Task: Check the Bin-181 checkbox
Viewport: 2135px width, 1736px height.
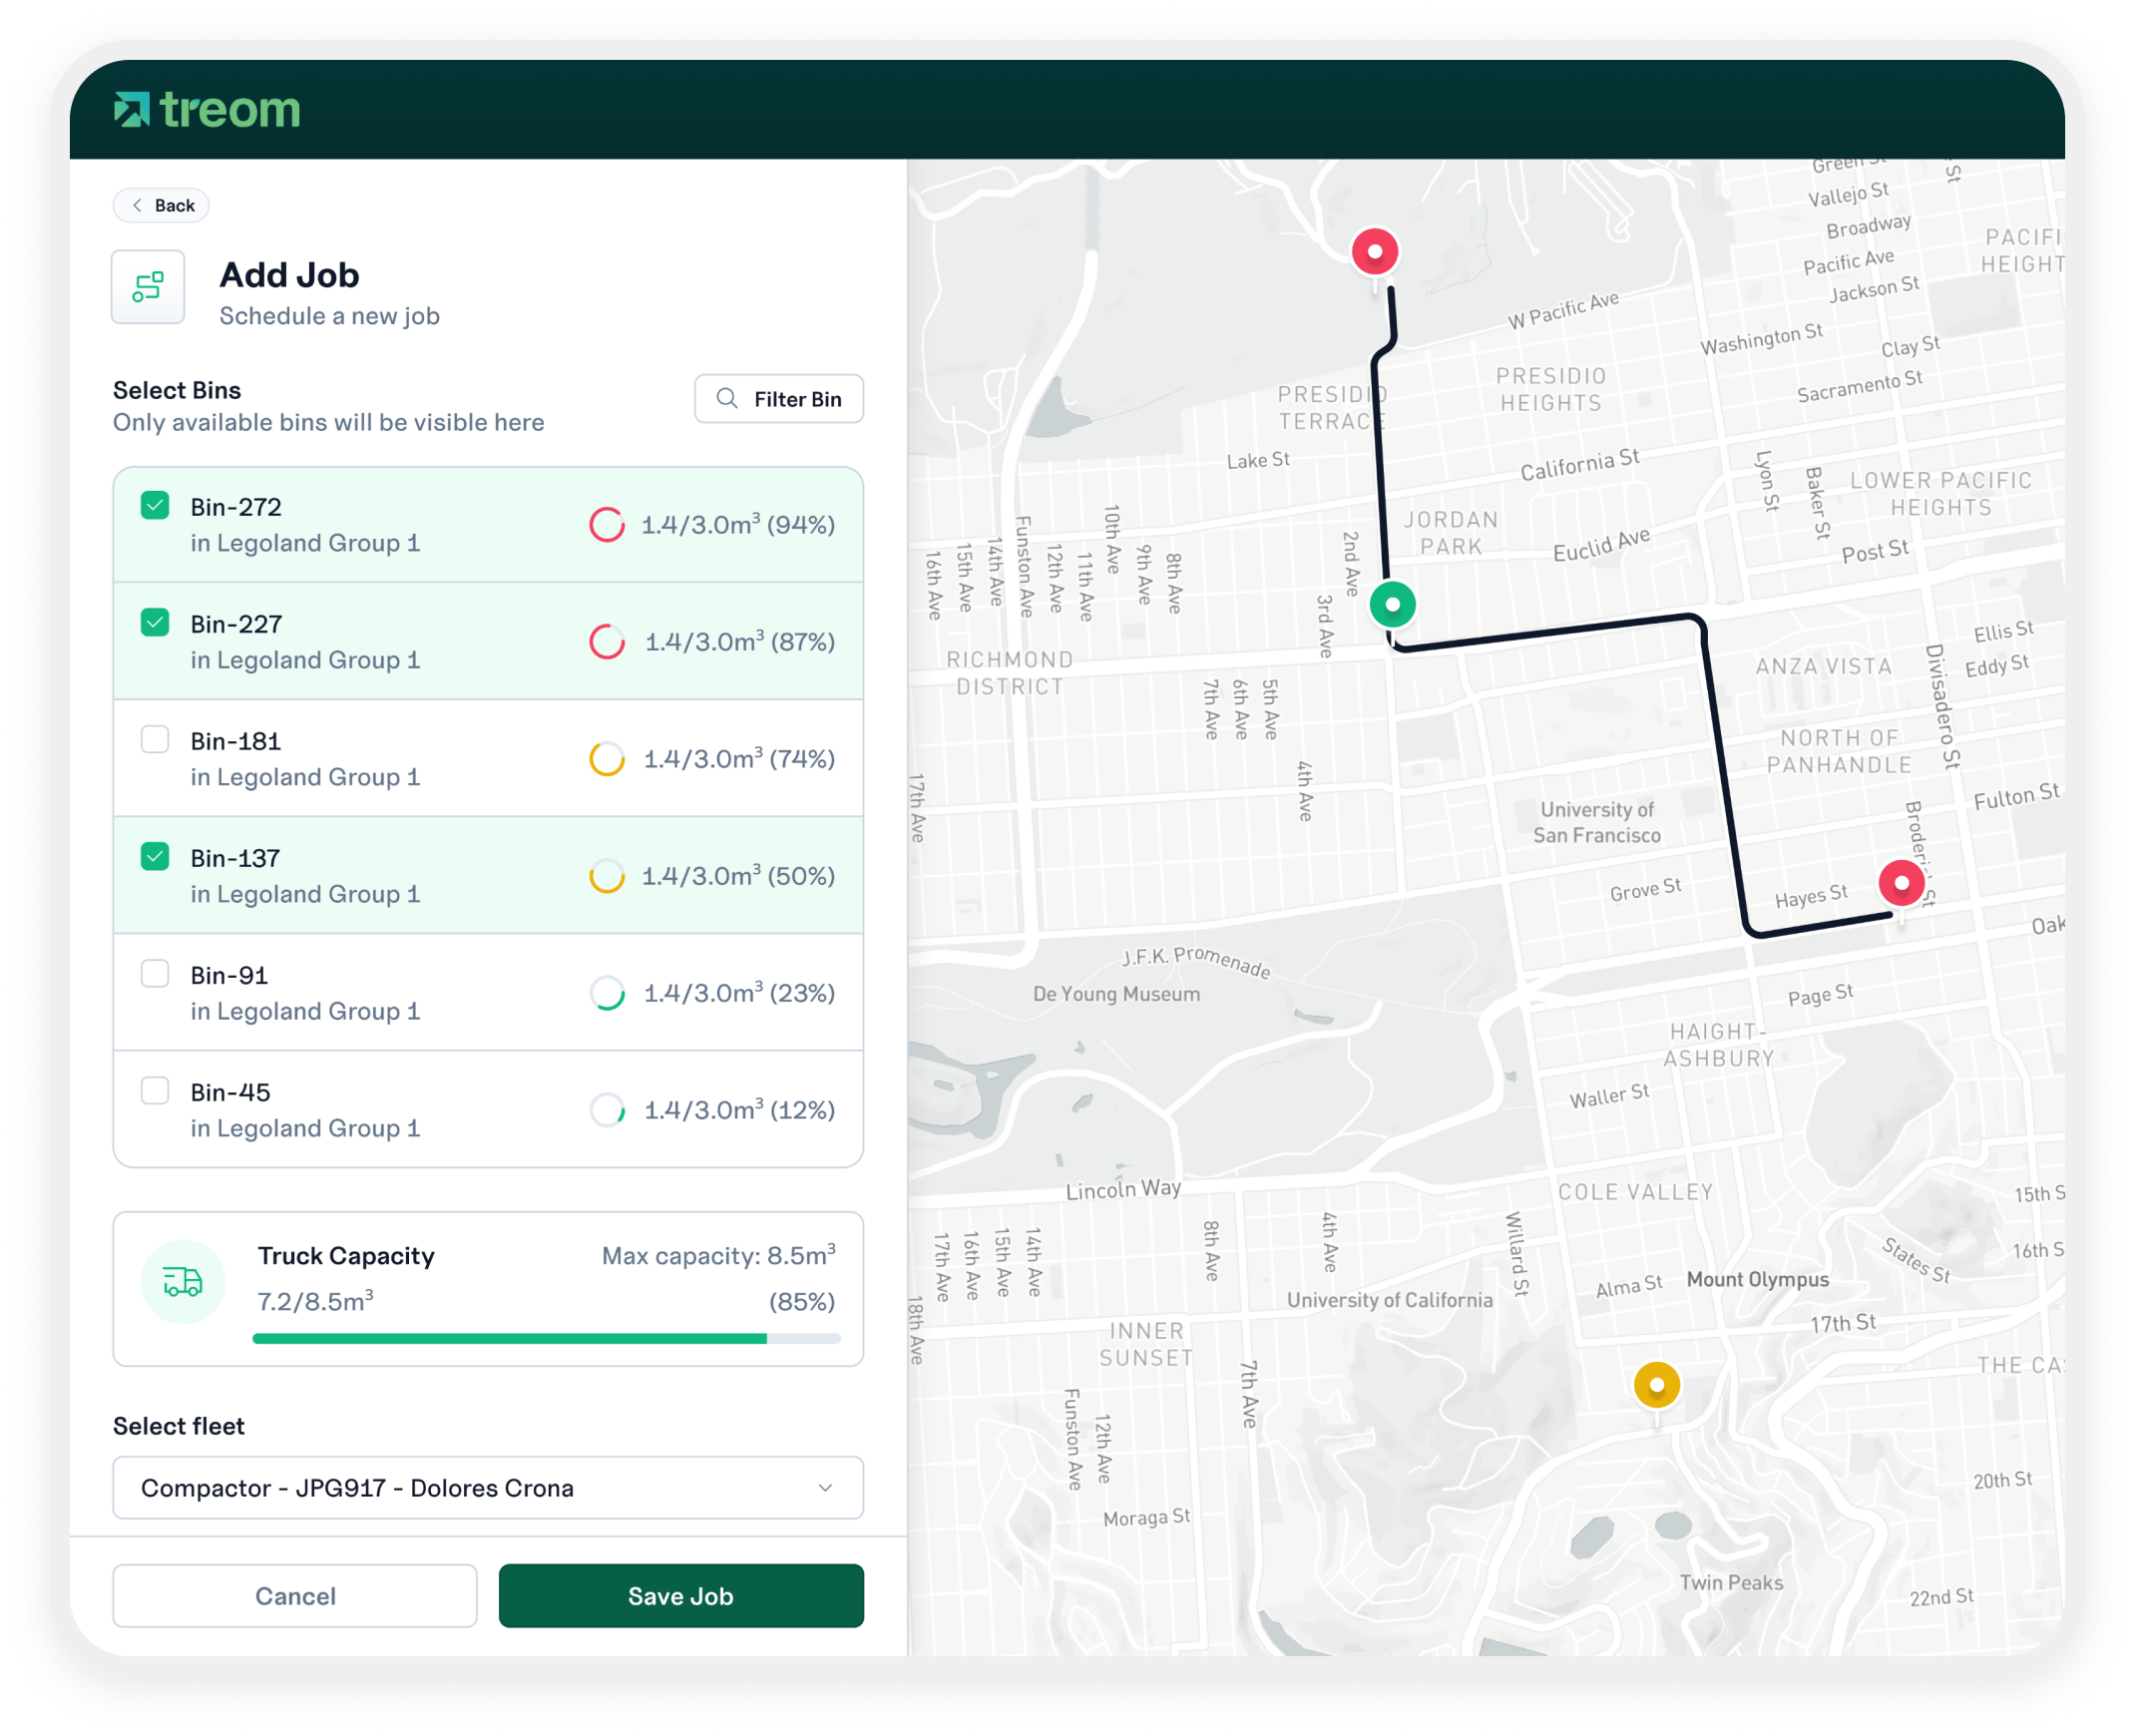Action: pos(155,739)
